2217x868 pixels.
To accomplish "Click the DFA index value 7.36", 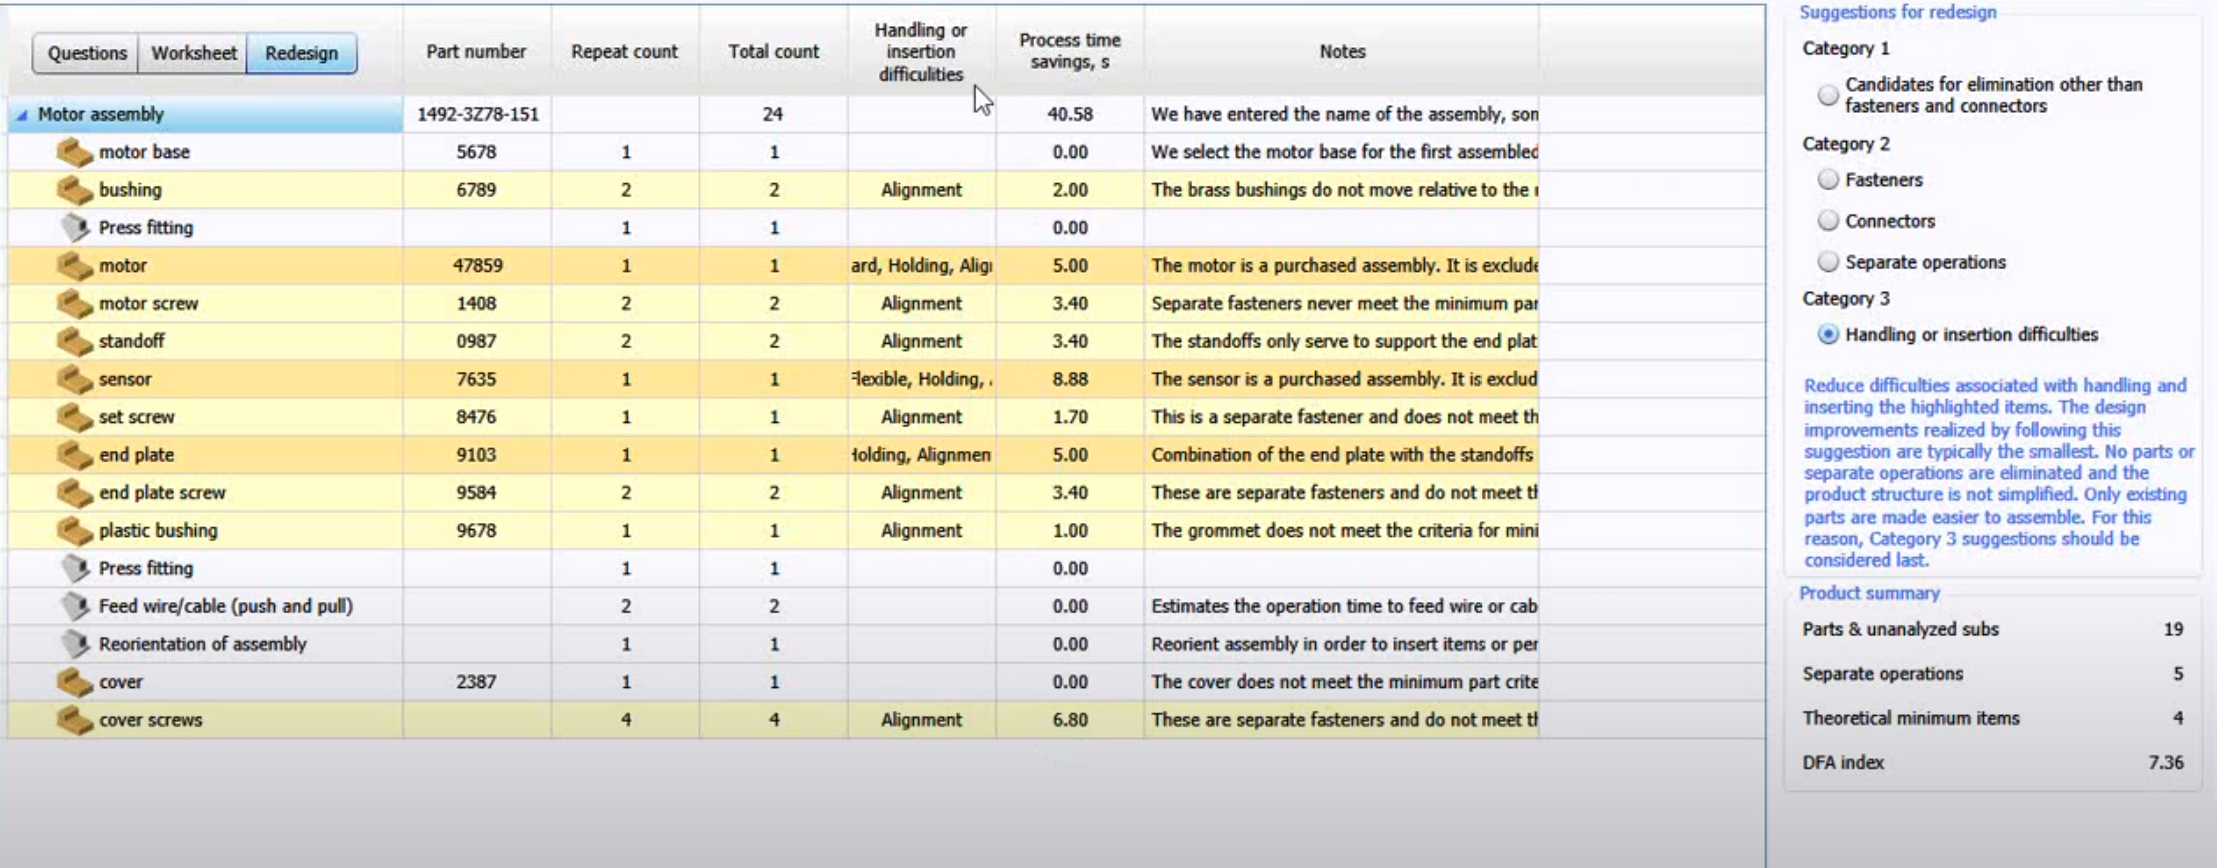I will [2165, 763].
